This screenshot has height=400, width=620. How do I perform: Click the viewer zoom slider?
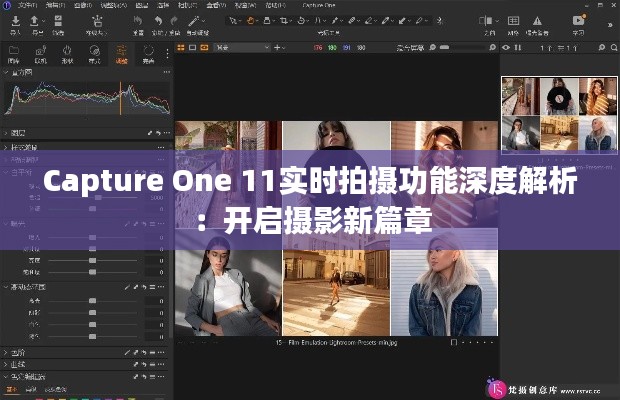pos(462,47)
